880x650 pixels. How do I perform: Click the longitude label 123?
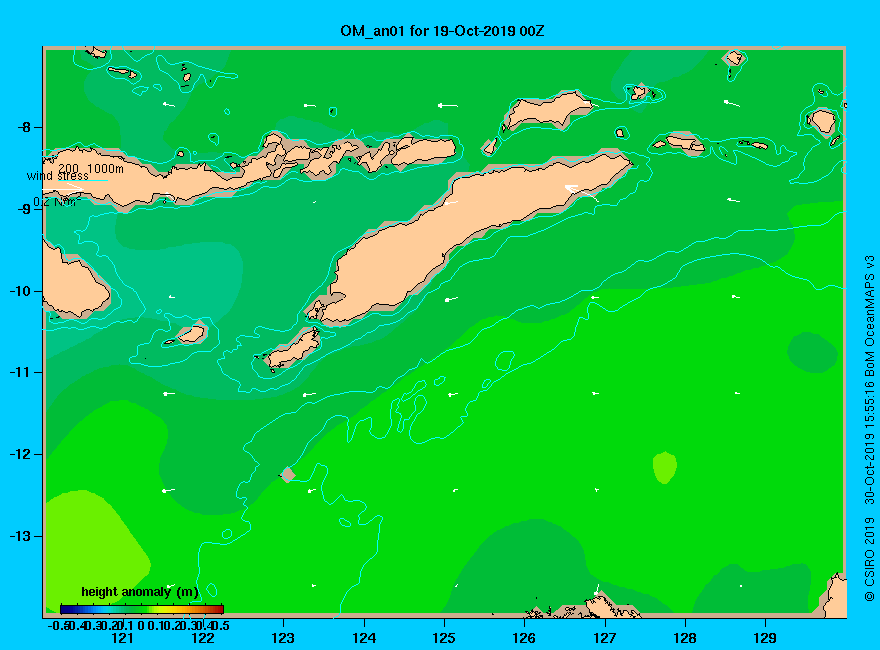(283, 638)
